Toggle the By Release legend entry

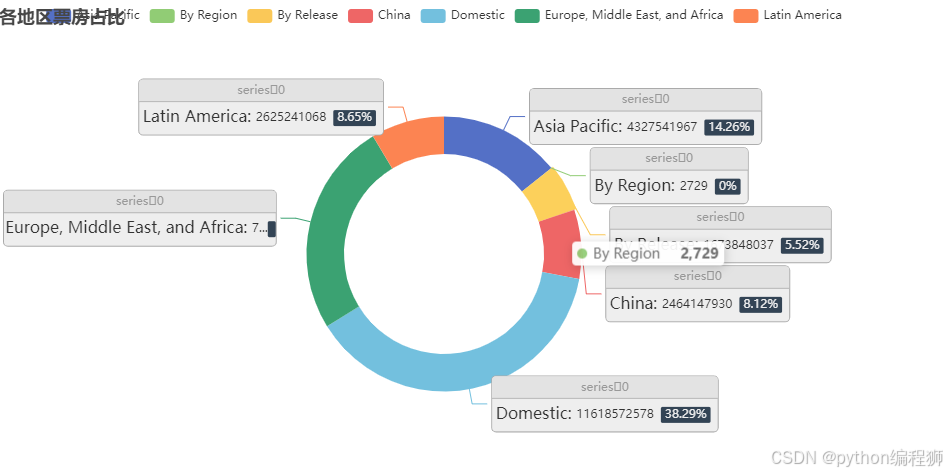tap(292, 15)
